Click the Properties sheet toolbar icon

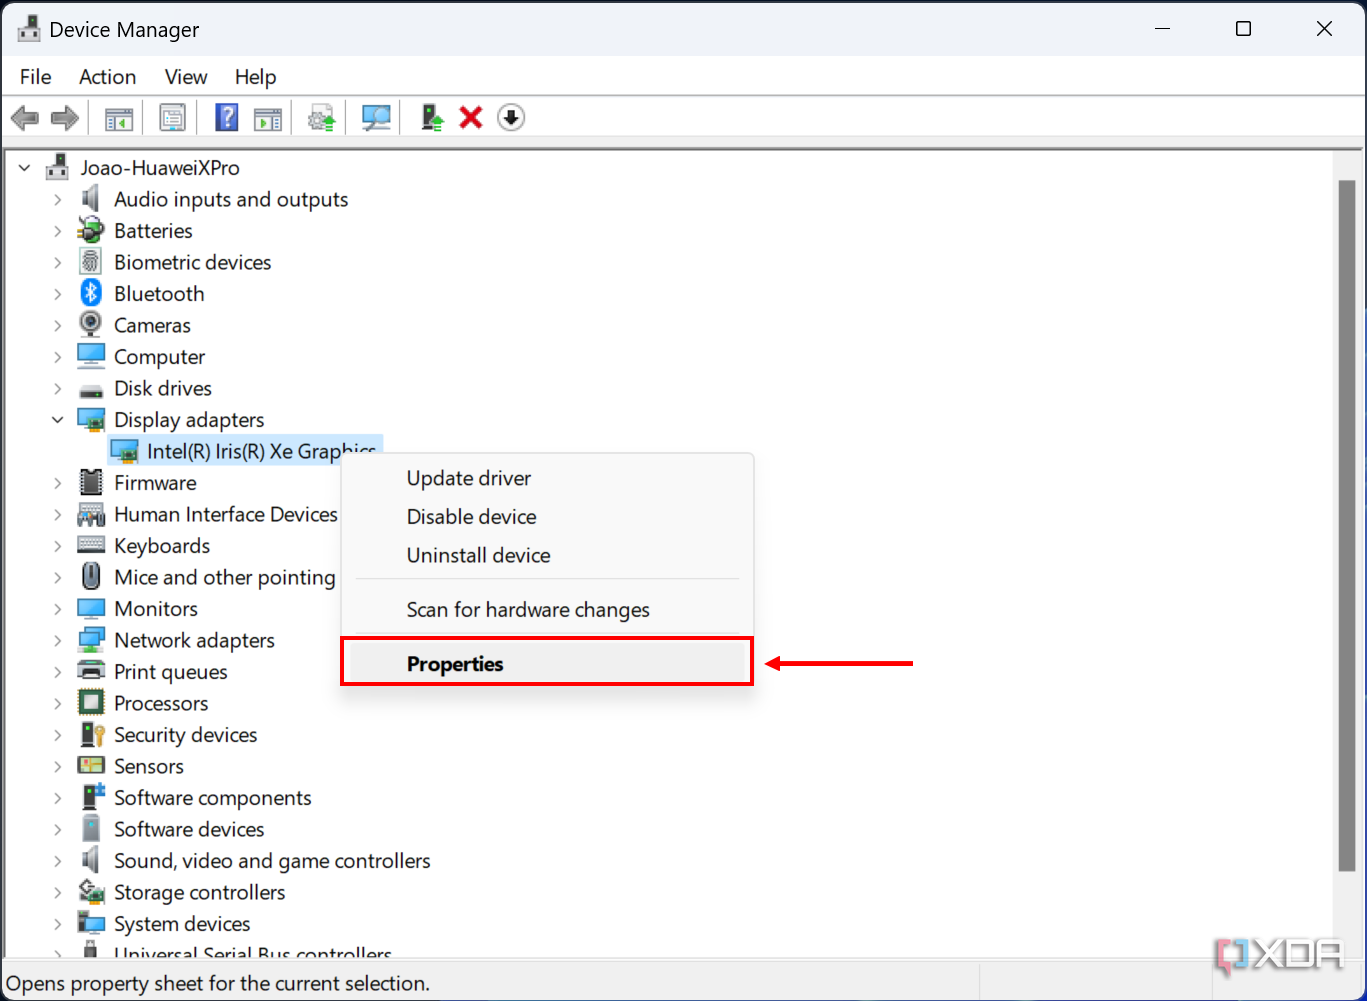tap(173, 118)
